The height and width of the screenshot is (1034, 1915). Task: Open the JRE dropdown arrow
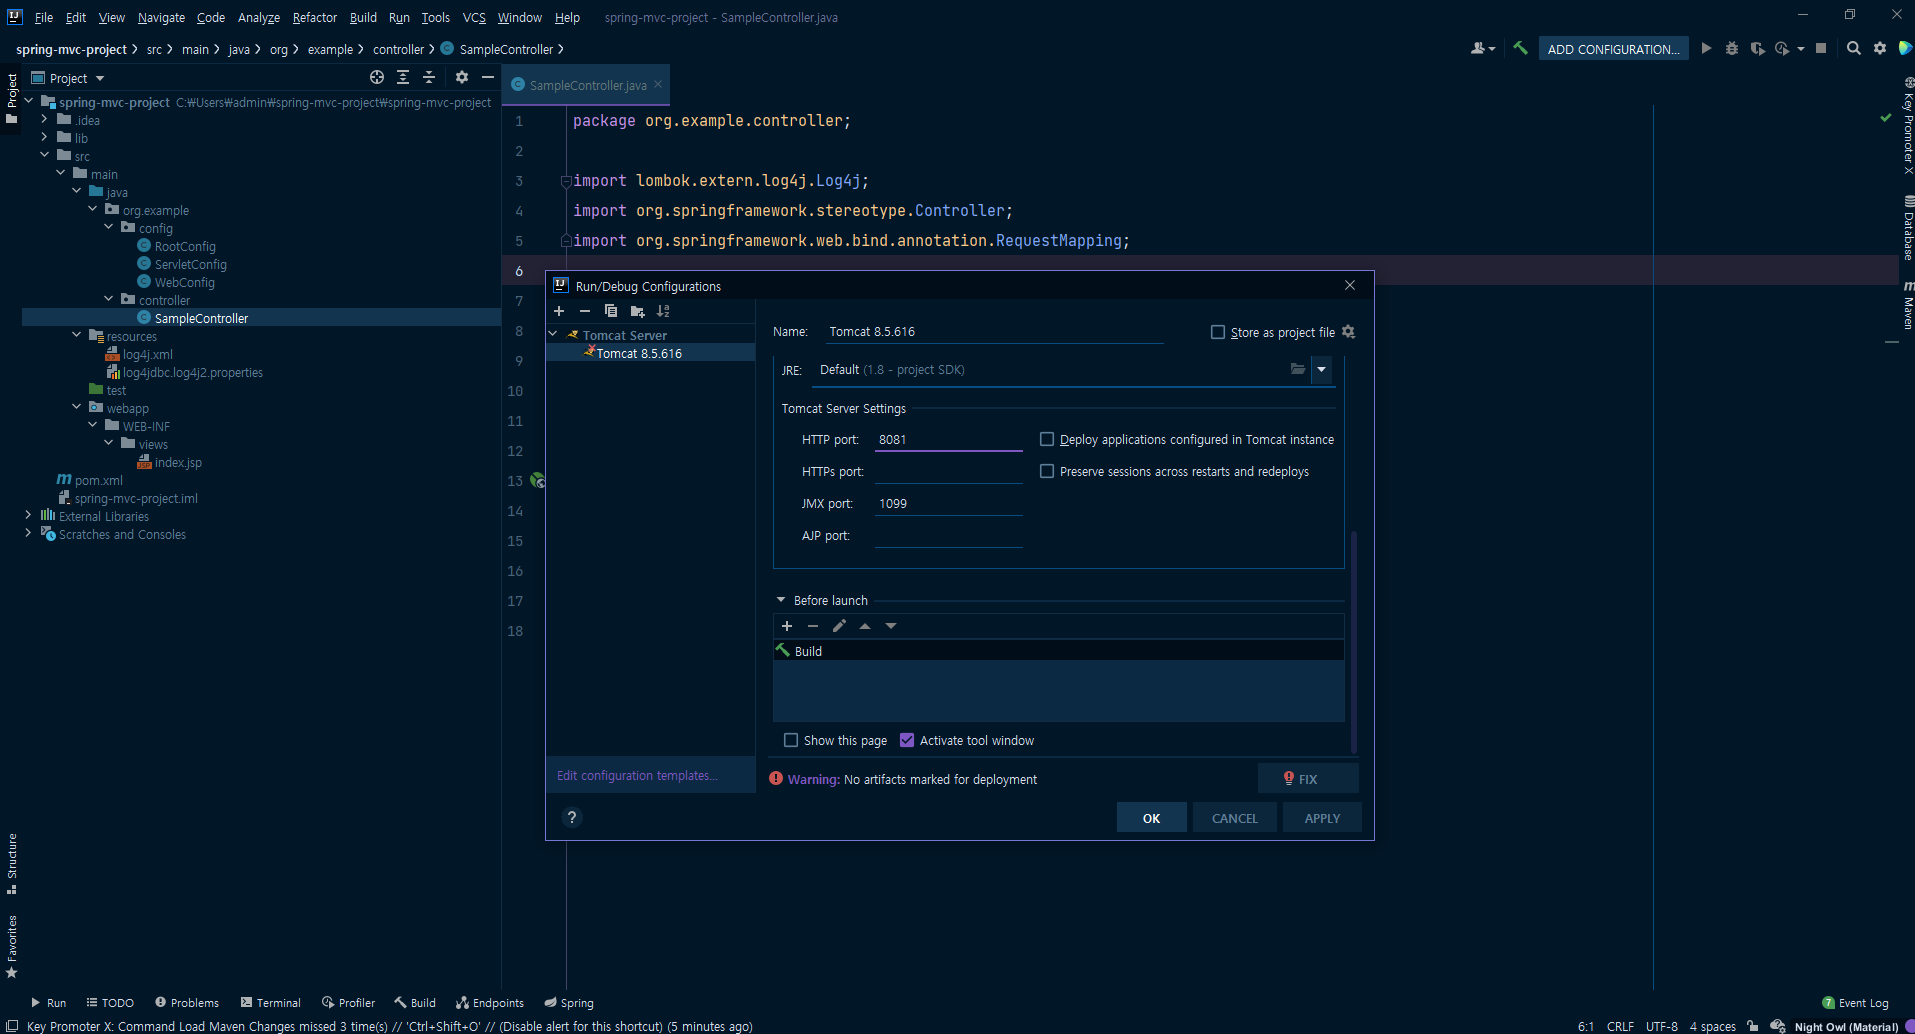coord(1321,369)
